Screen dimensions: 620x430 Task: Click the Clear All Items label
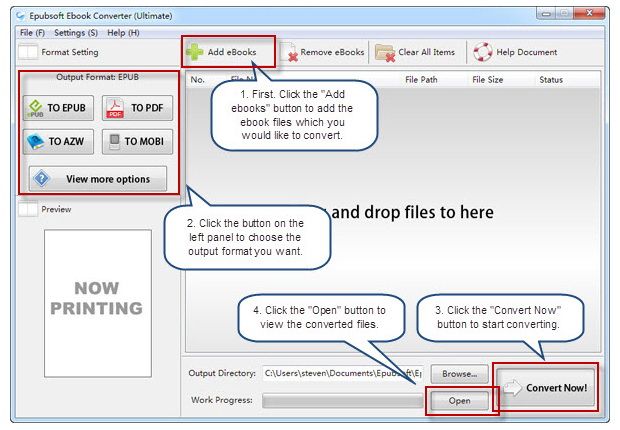click(426, 52)
